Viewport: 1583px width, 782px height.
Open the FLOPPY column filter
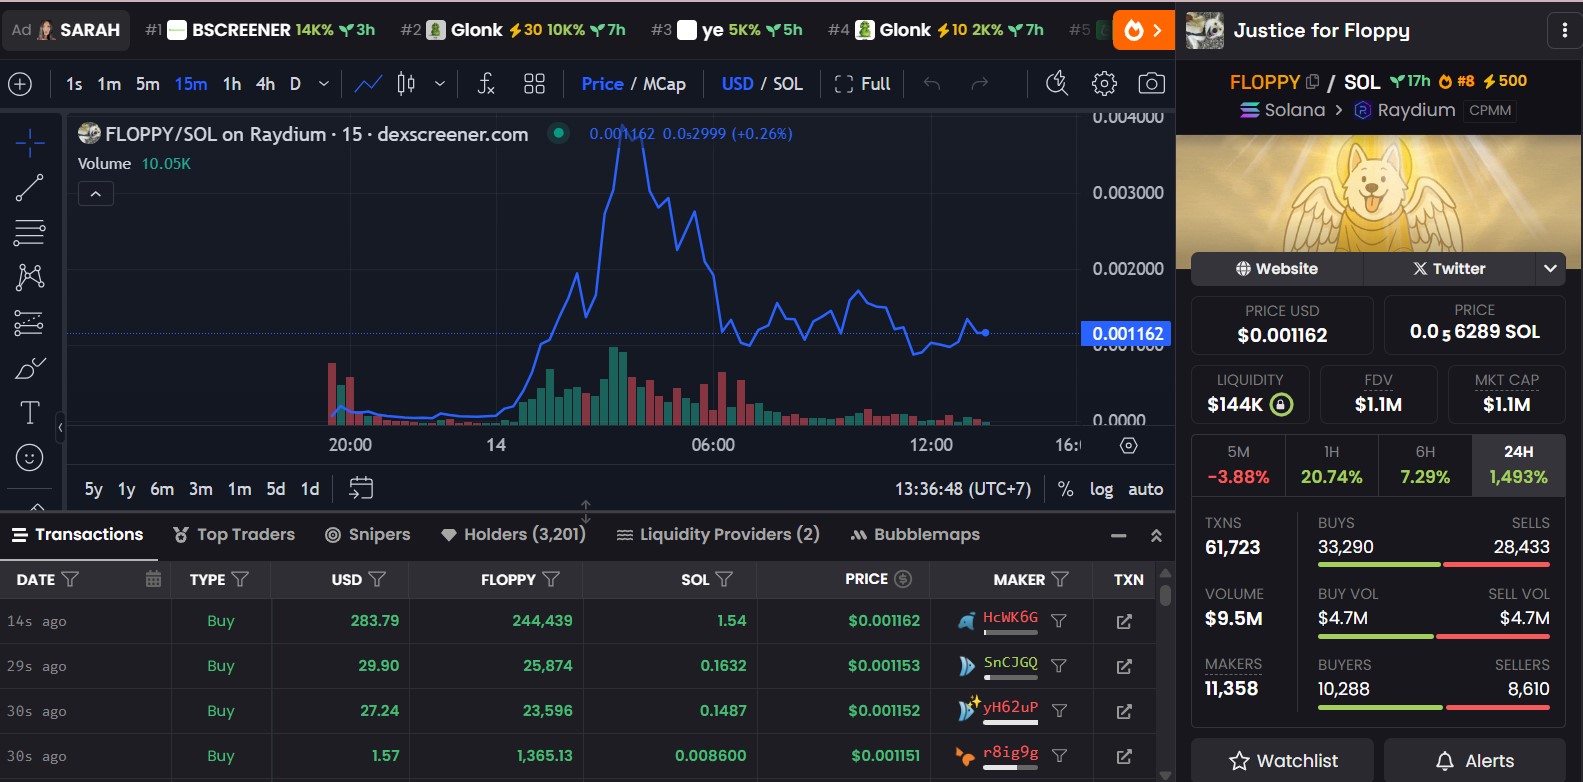click(551, 579)
